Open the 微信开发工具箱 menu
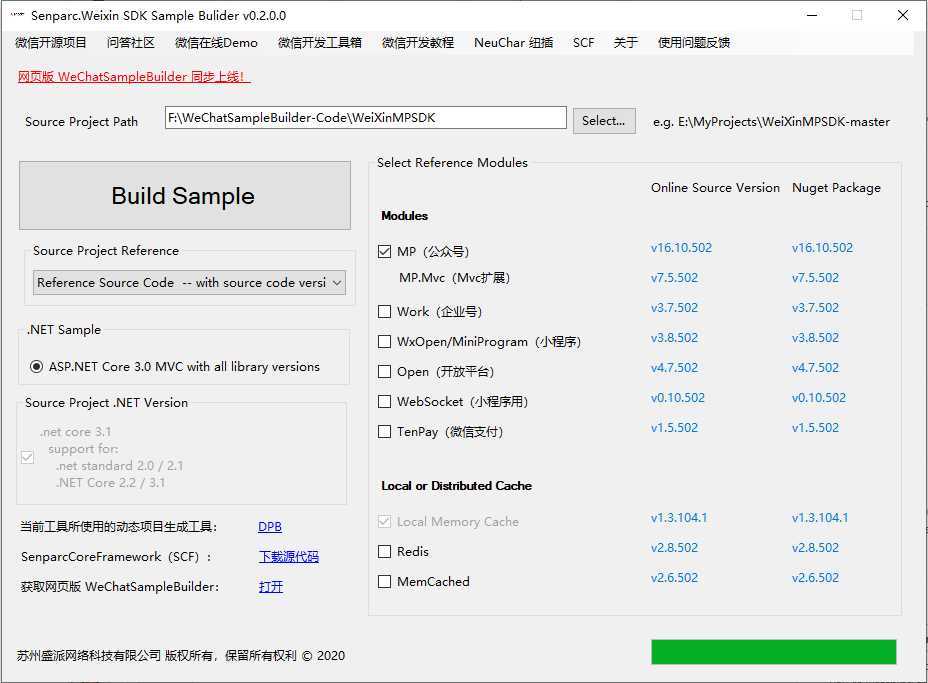 click(320, 43)
